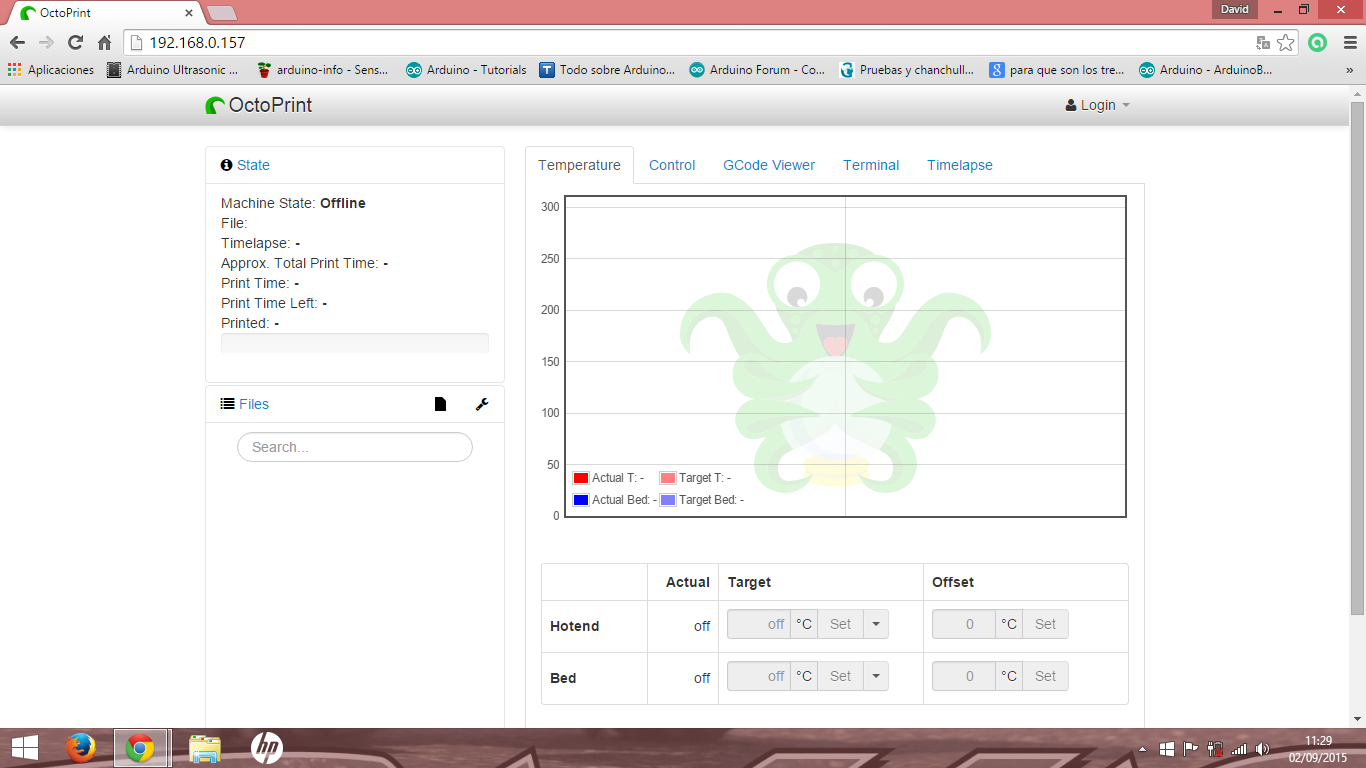Close the OctoPrint browser tab
This screenshot has height=768, width=1366.
[189, 13]
